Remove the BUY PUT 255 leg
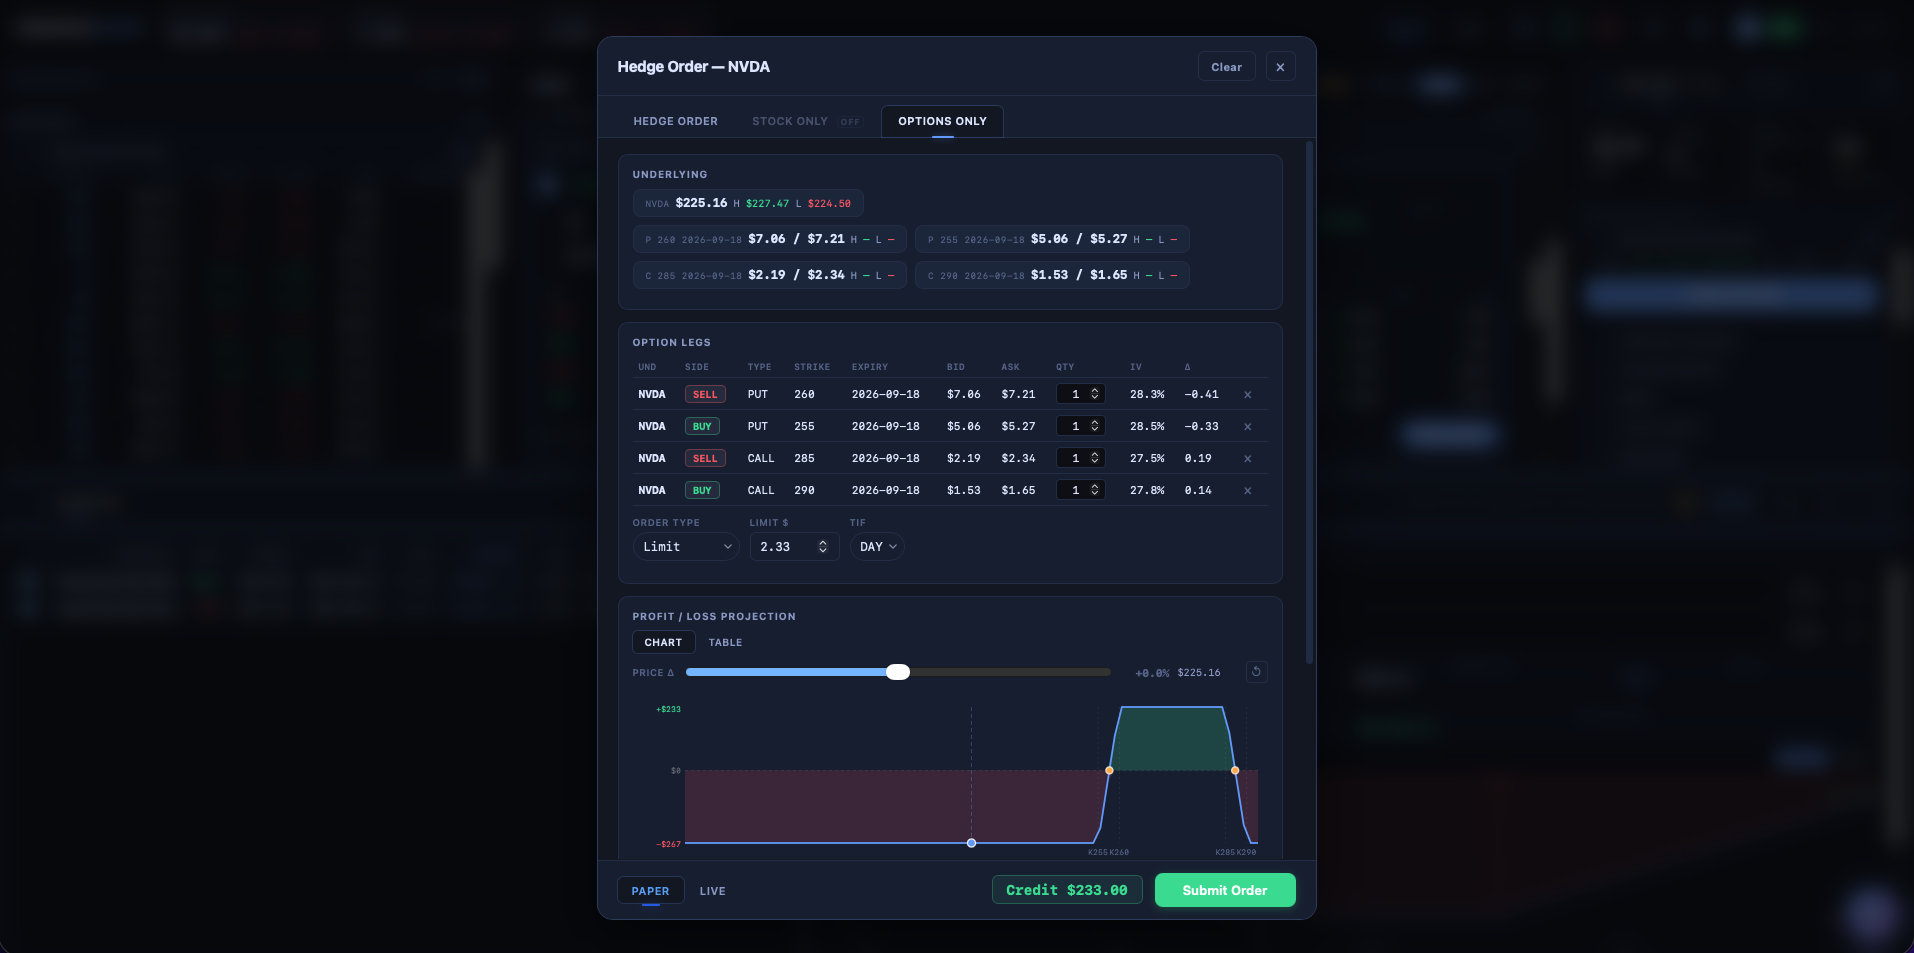Screen dimensions: 1914x953 click(1247, 427)
